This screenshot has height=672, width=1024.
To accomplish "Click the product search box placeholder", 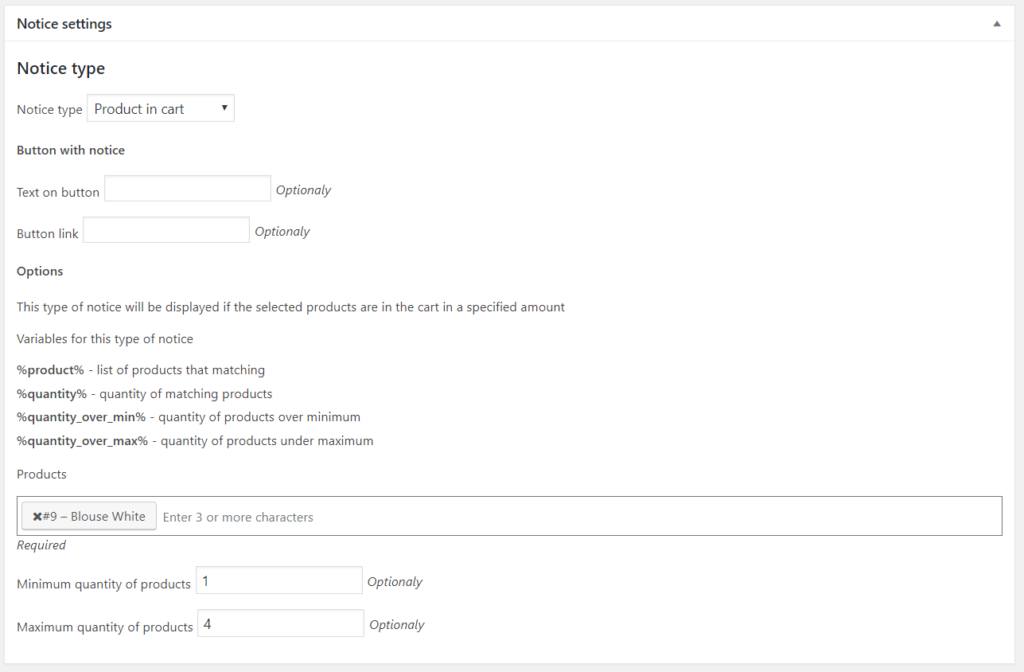I will pos(238,517).
